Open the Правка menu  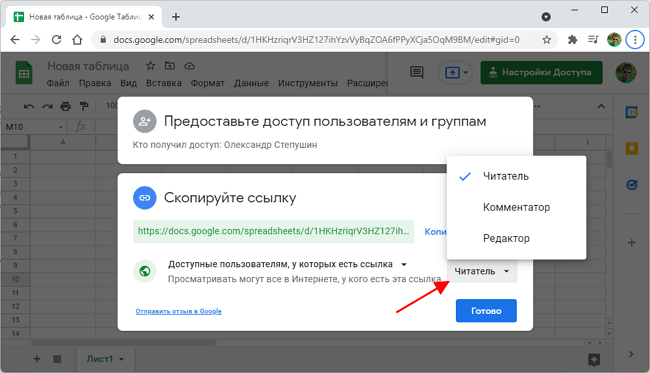pos(95,83)
